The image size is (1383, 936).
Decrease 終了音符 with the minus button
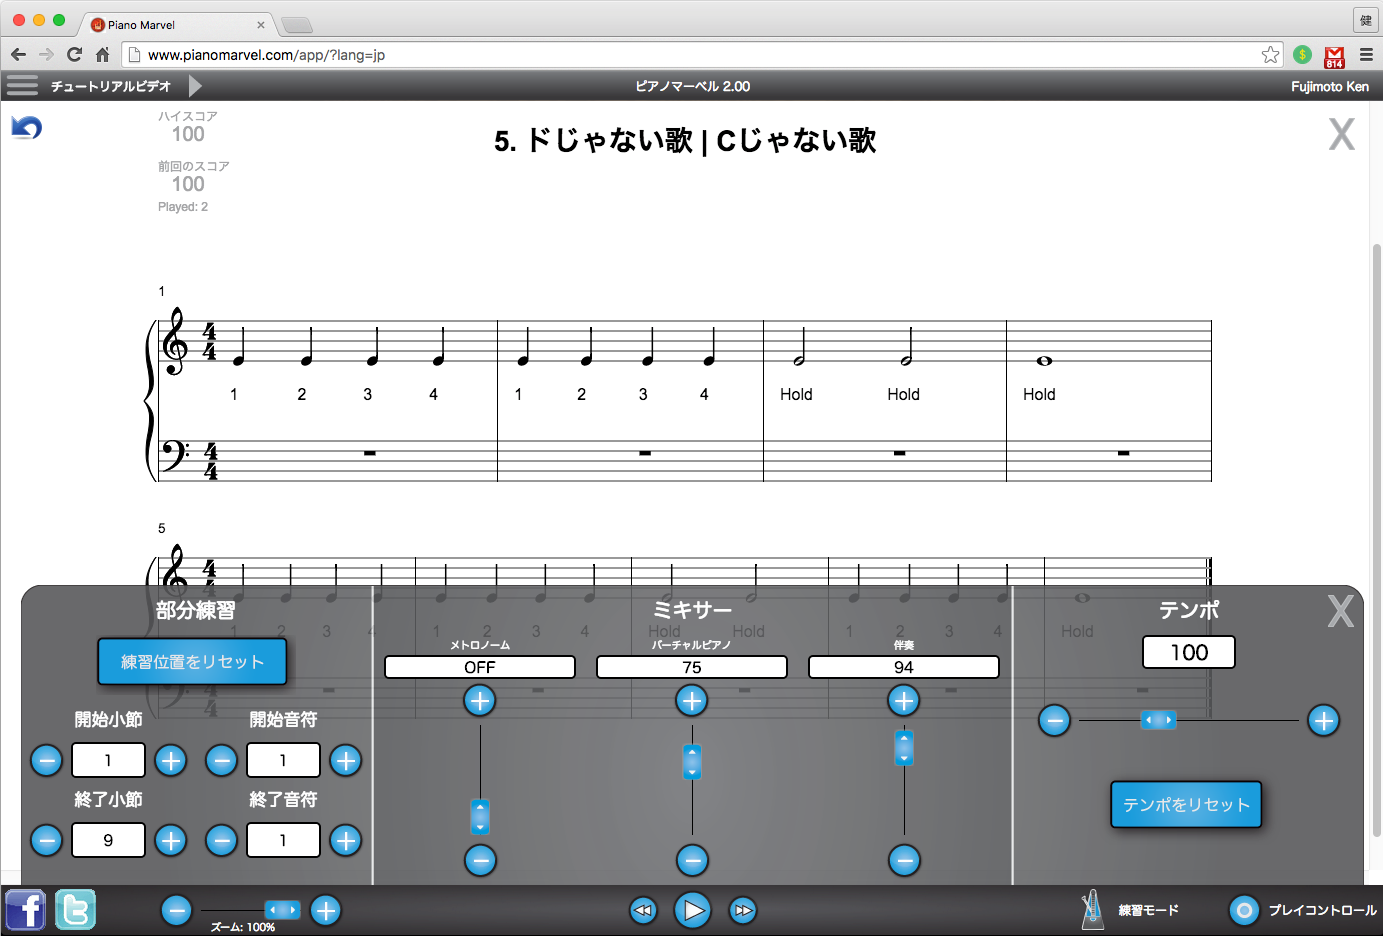[222, 841]
